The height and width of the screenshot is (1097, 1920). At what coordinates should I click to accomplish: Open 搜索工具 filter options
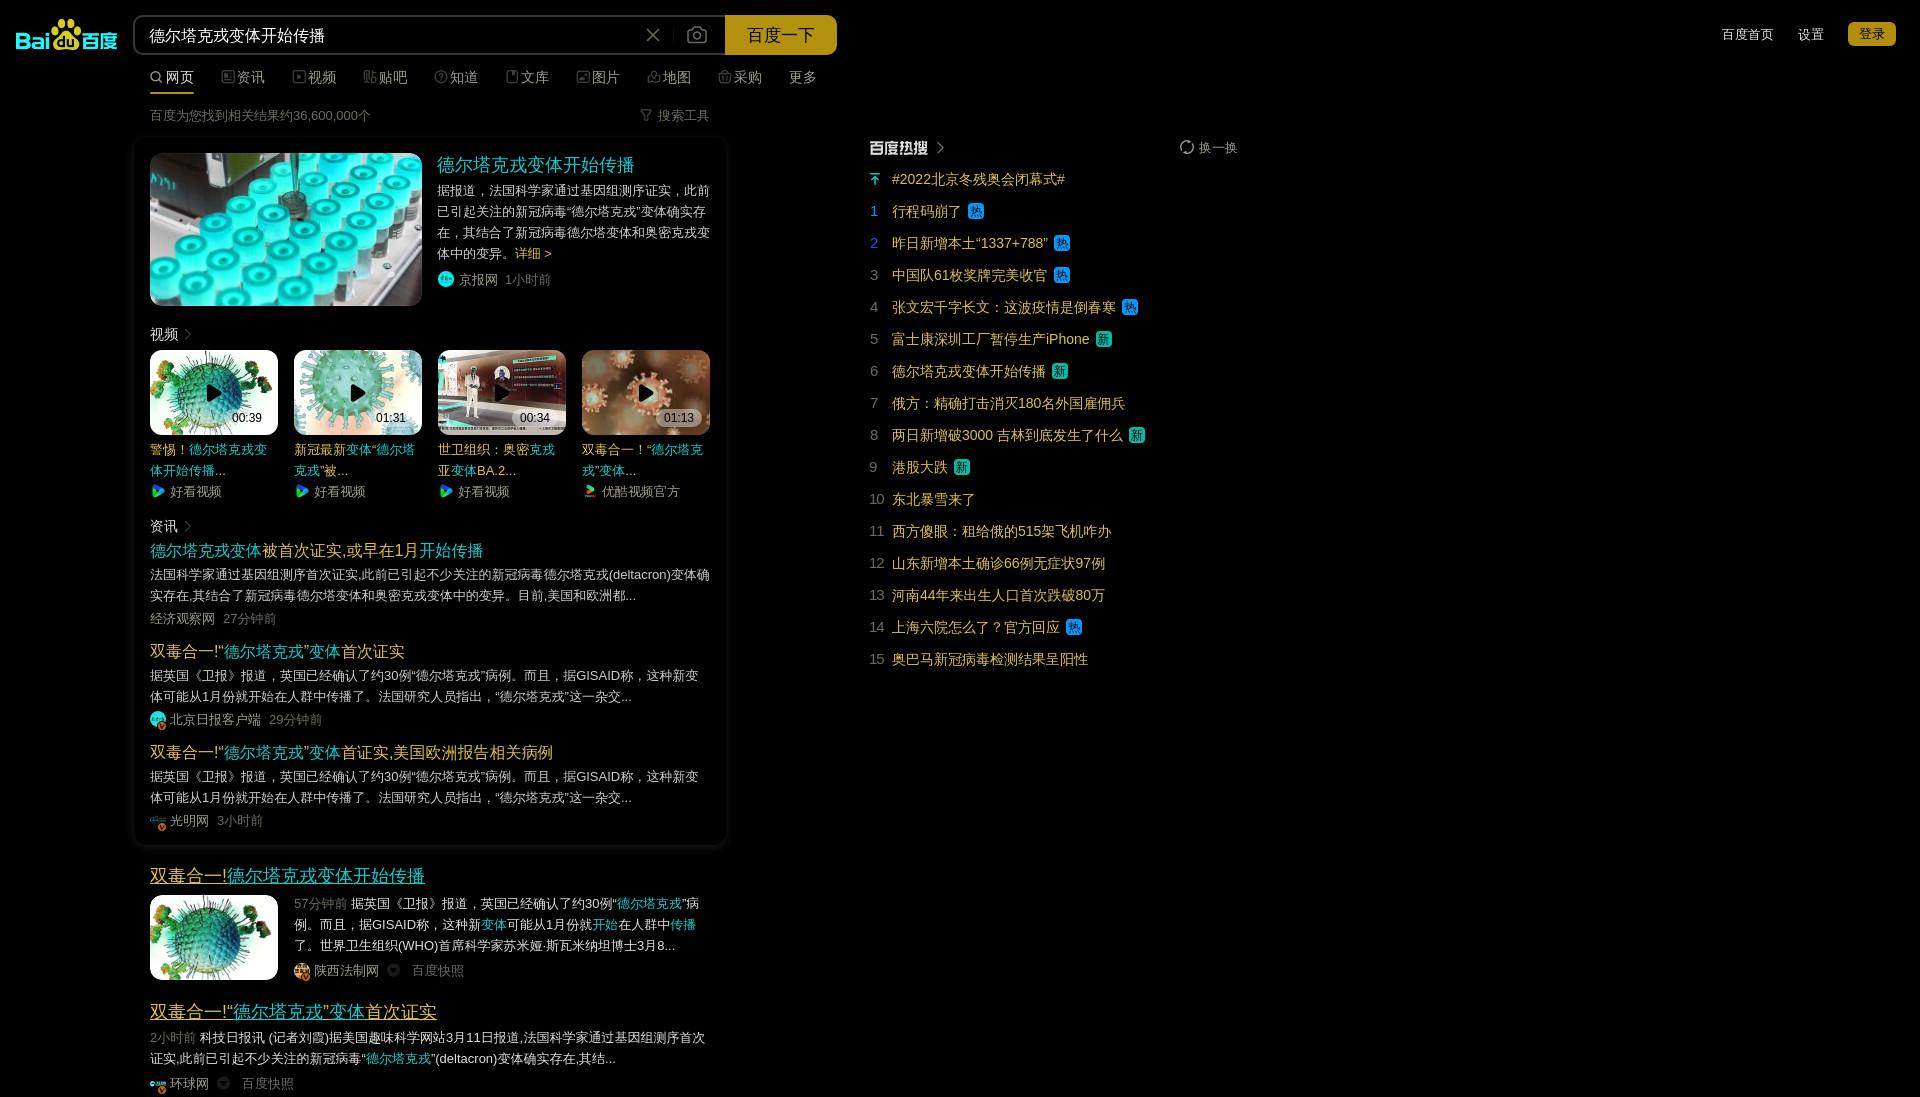[x=675, y=116]
